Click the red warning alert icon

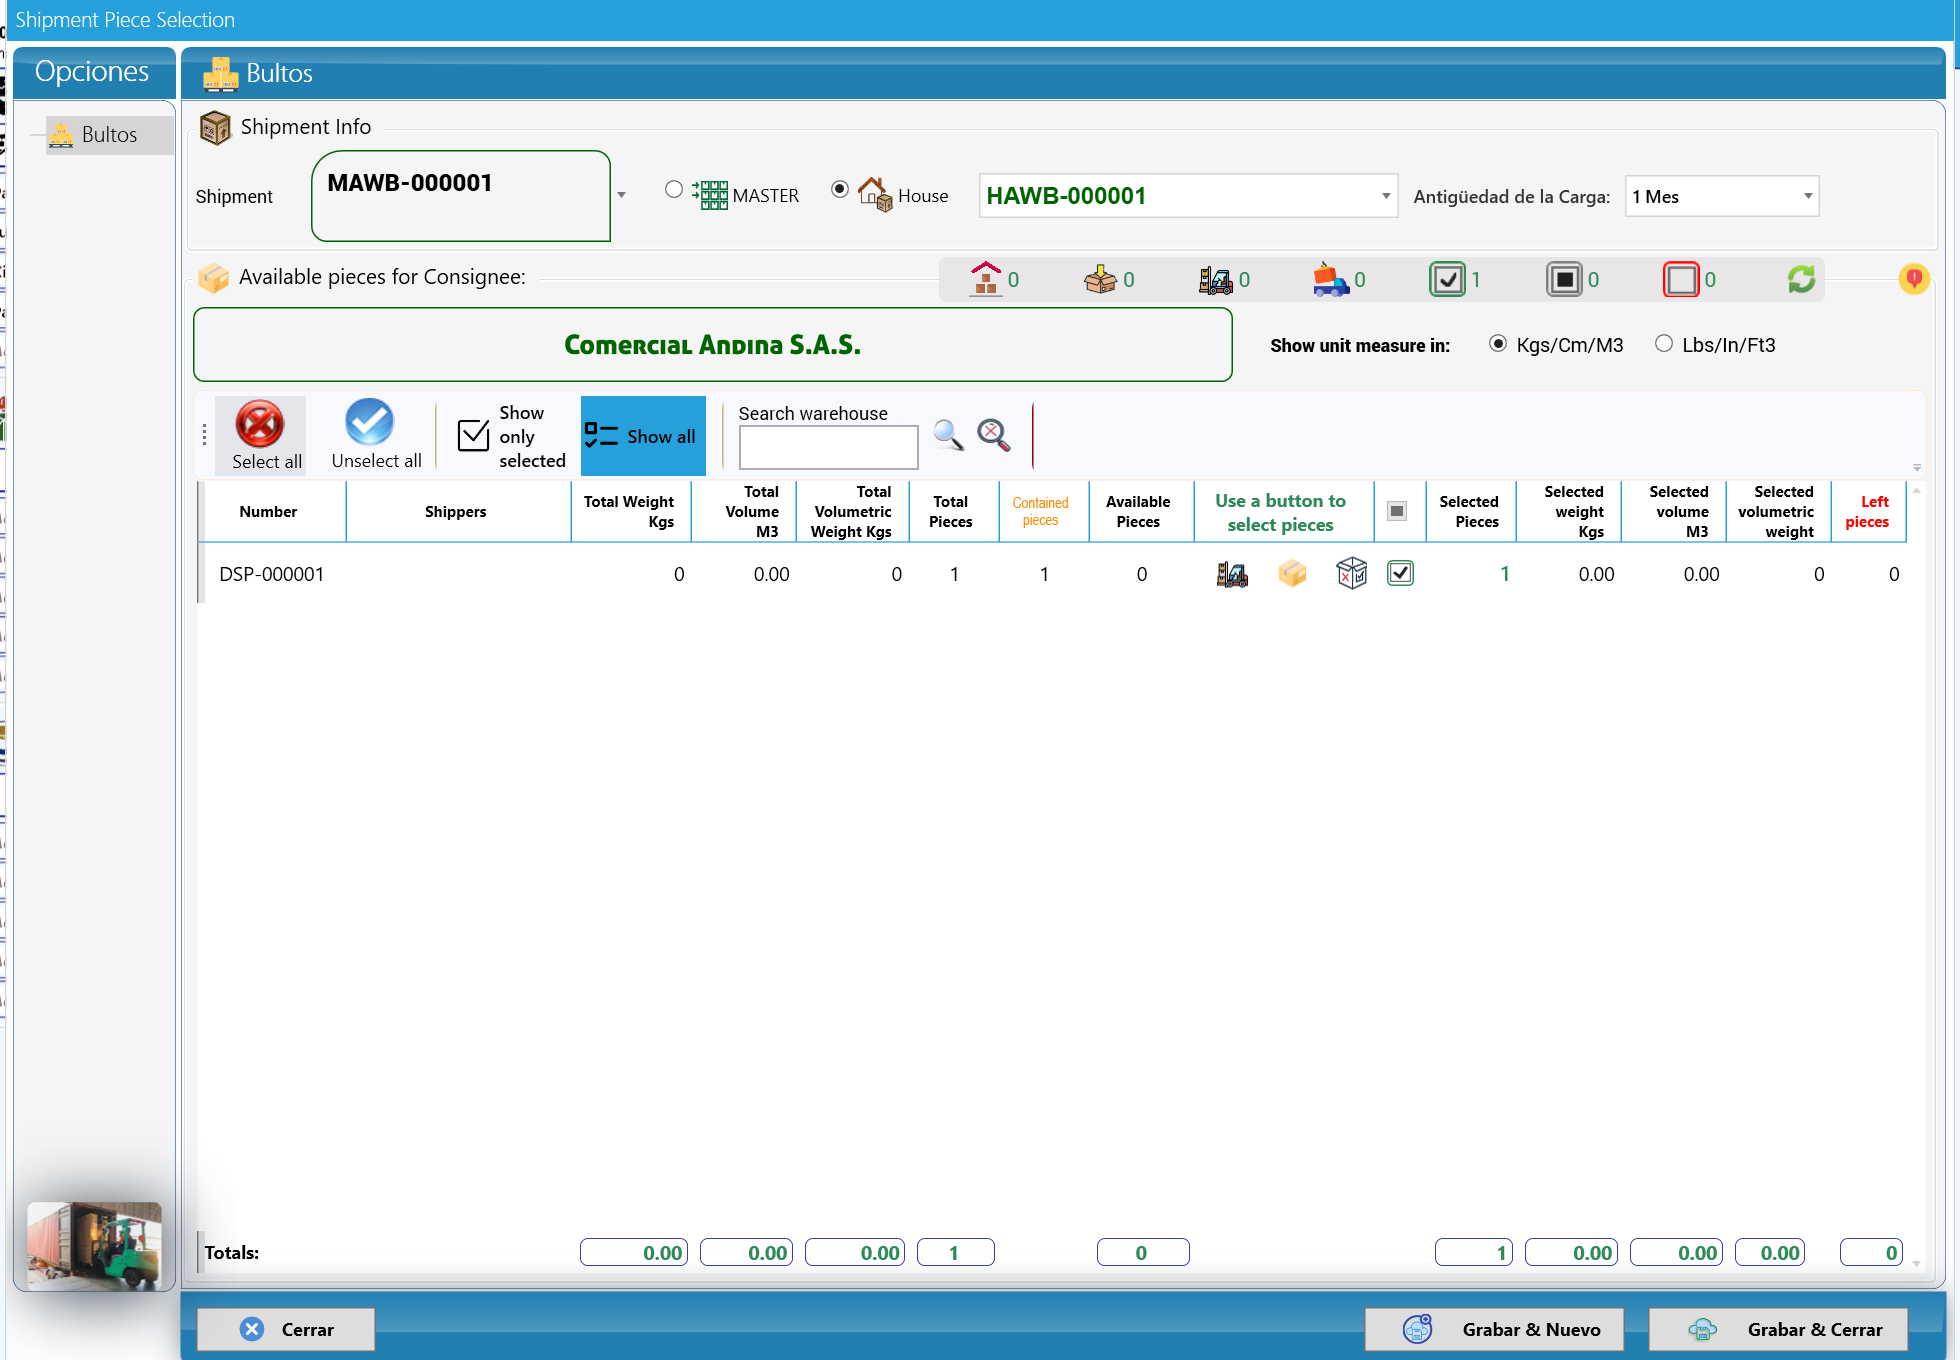(x=1914, y=278)
